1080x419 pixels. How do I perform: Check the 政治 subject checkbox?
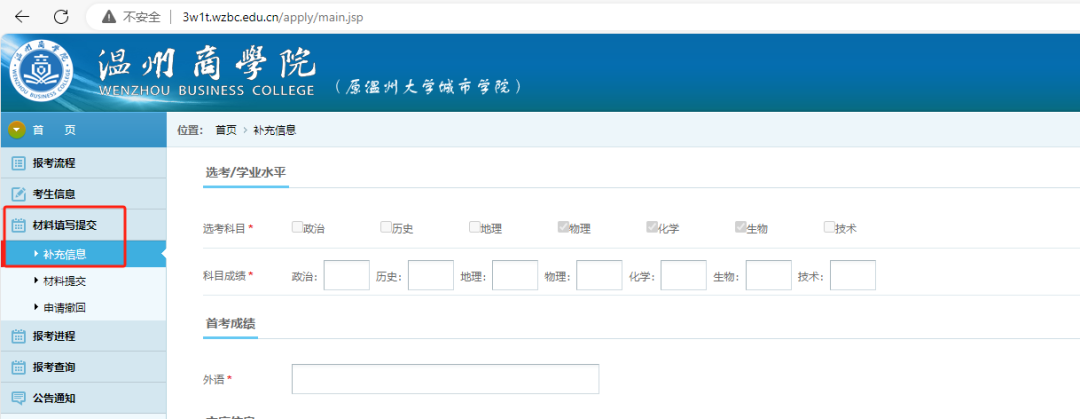coord(297,227)
